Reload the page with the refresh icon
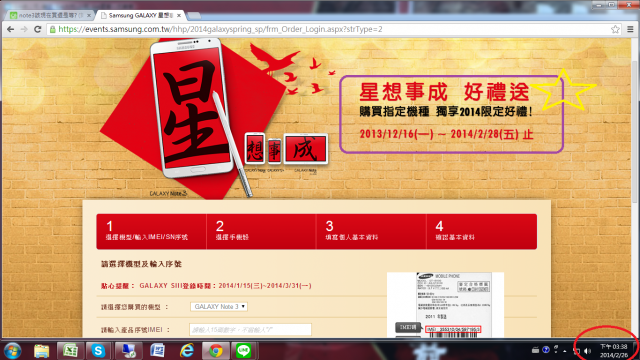The height and width of the screenshot is (360, 640). point(38,29)
